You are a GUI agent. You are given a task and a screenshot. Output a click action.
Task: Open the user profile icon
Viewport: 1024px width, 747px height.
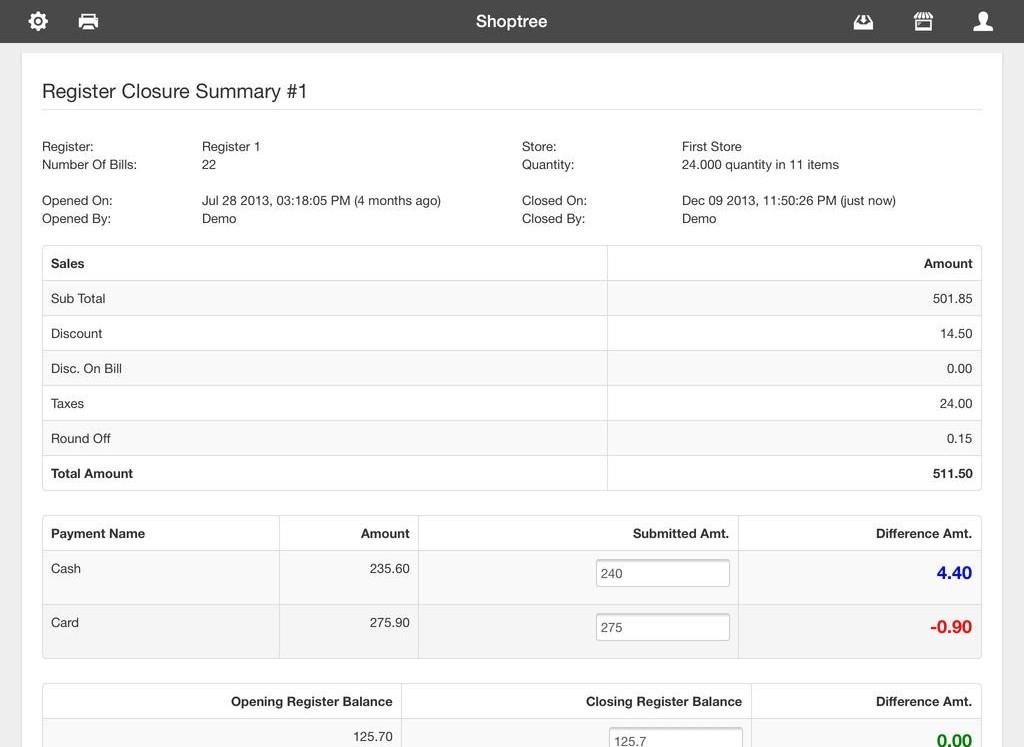click(983, 21)
